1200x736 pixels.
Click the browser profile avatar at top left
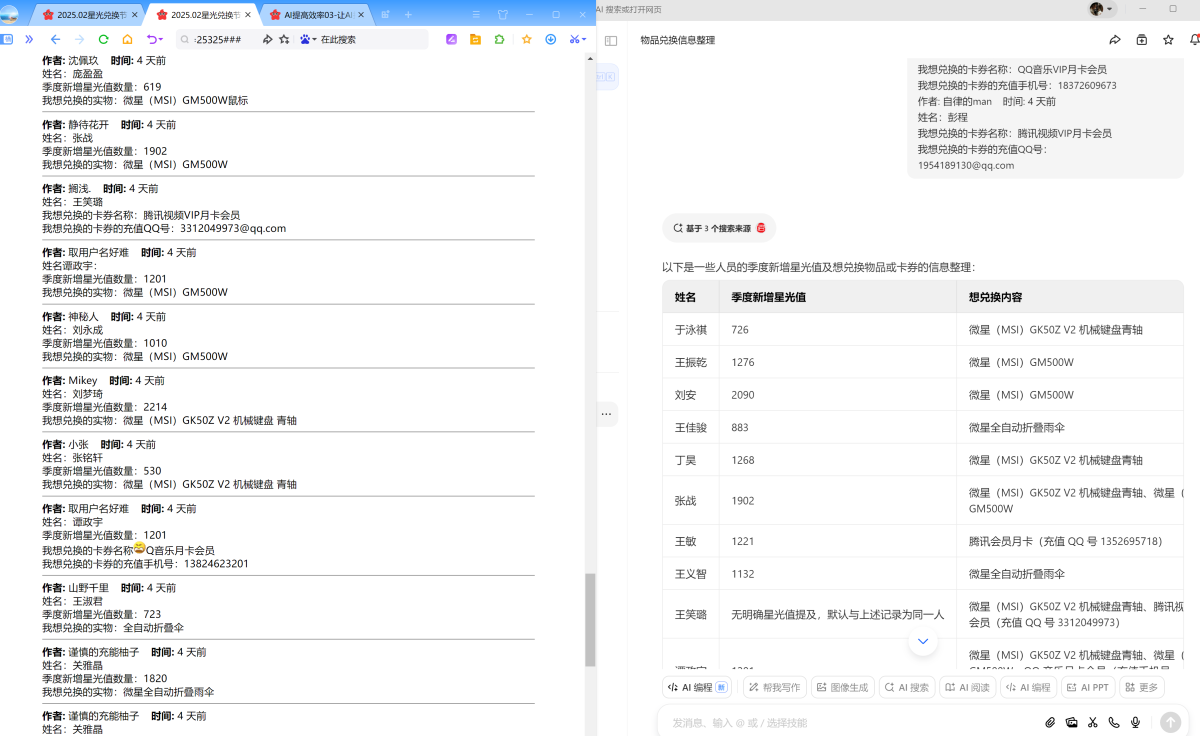coord(9,15)
